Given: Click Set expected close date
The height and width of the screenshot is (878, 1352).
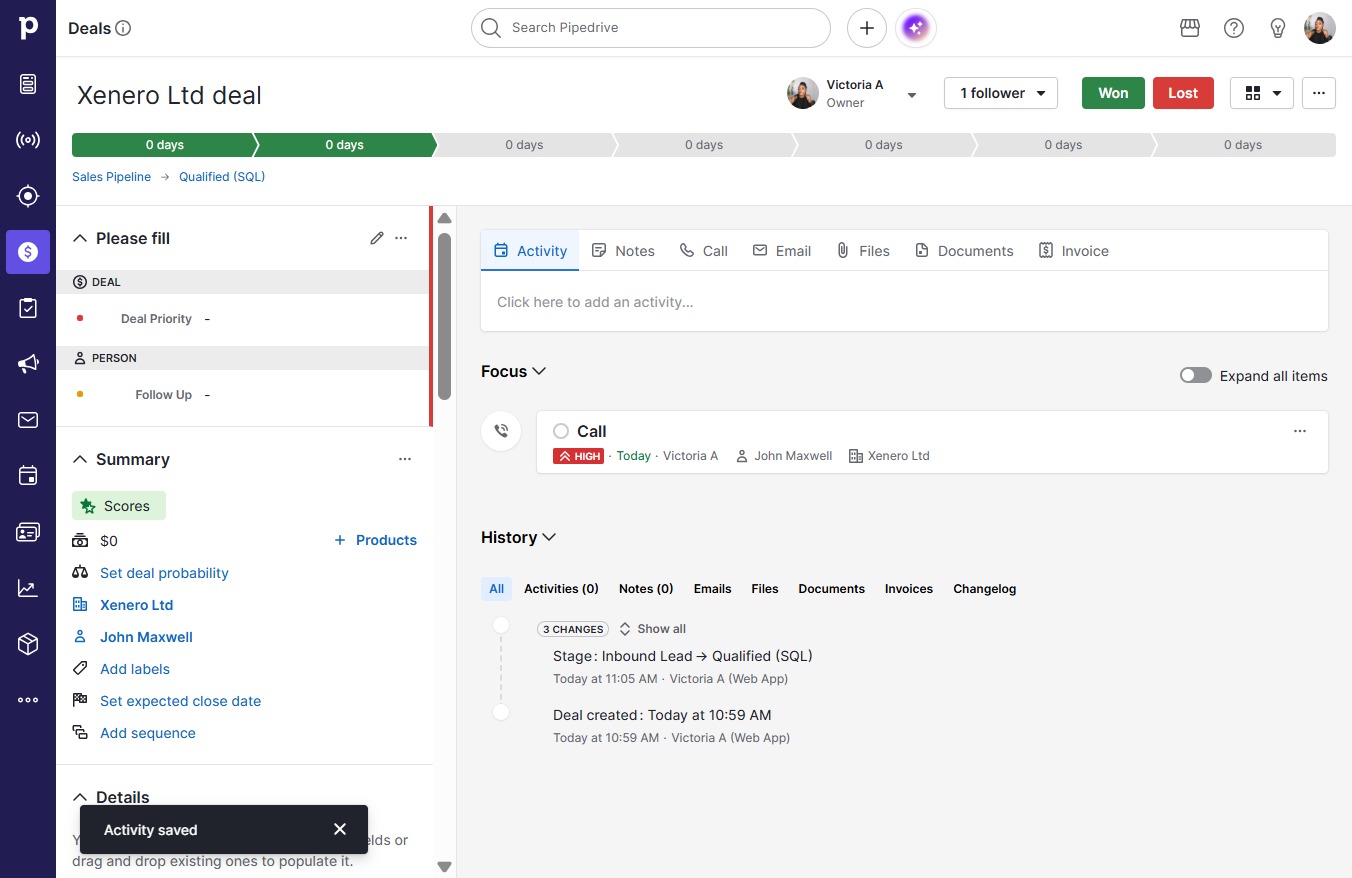Looking at the screenshot, I should [180, 701].
